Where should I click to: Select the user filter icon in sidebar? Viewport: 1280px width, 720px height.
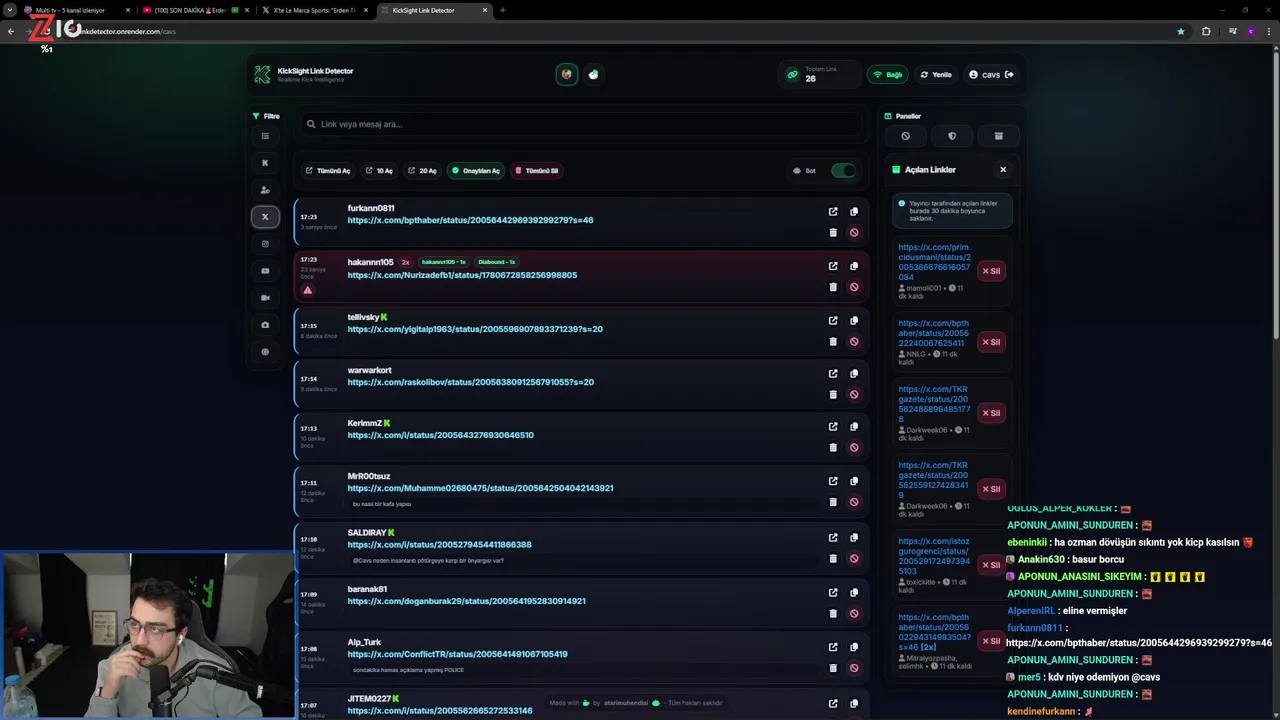pos(265,190)
